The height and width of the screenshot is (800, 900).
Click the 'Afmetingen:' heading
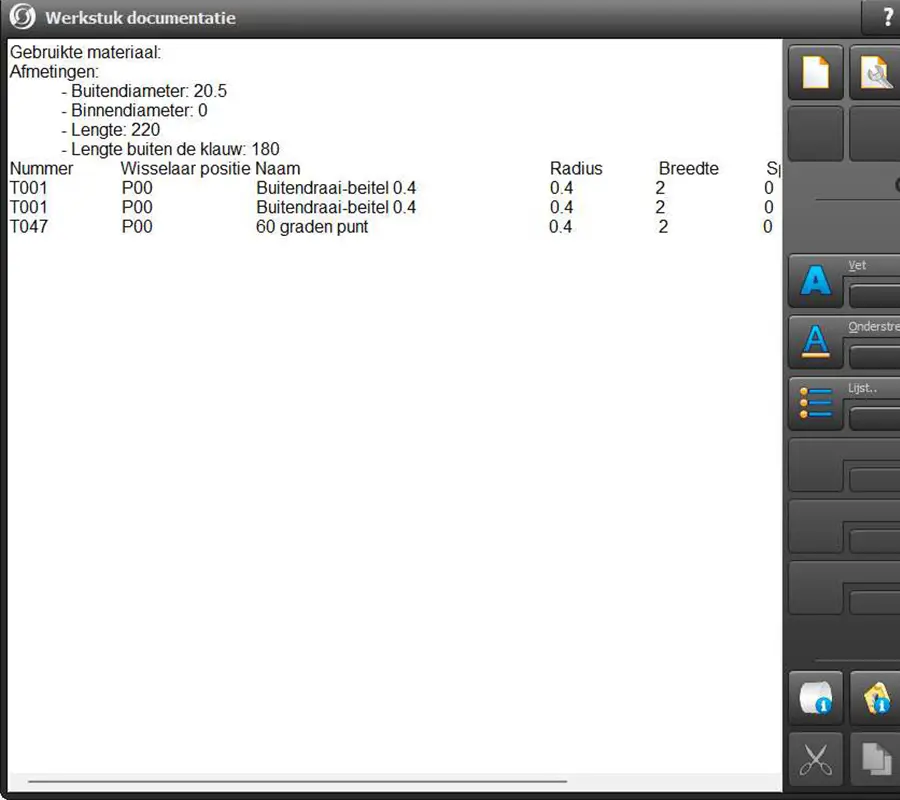point(54,72)
